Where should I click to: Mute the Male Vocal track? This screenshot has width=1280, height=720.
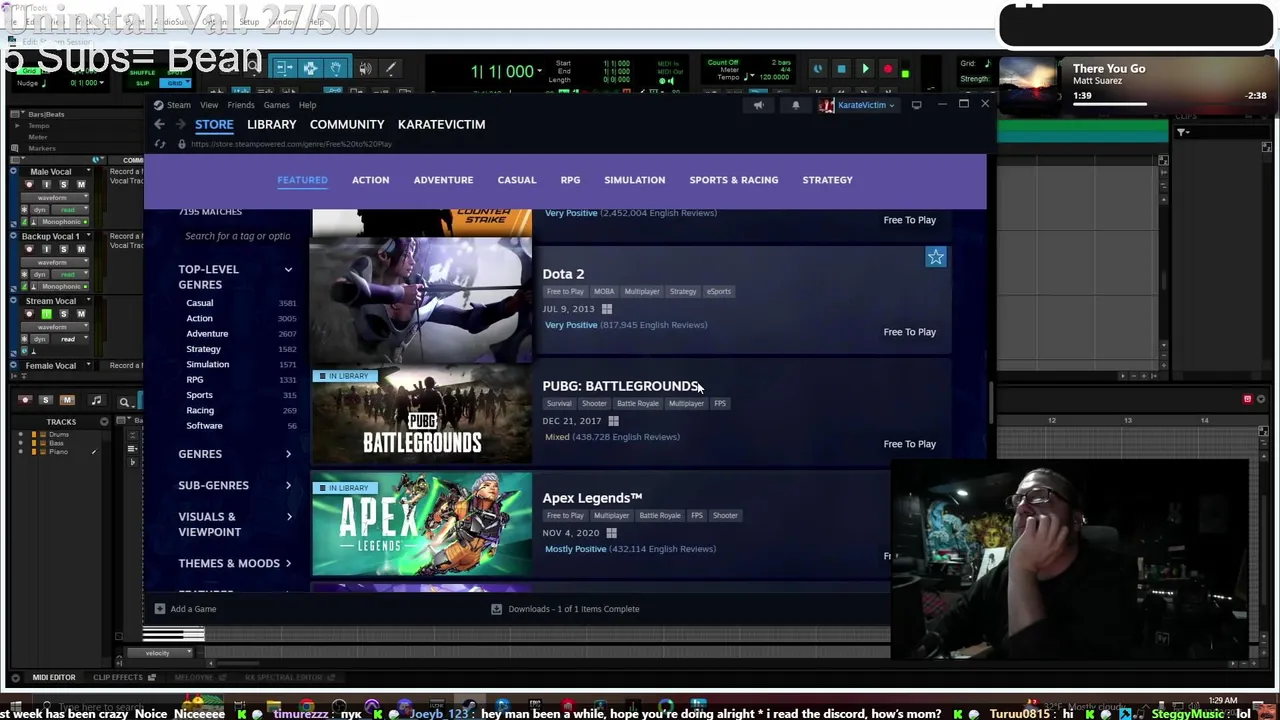[81, 185]
